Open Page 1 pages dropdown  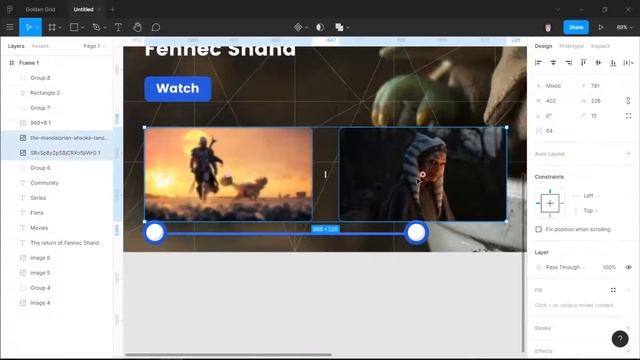click(94, 46)
